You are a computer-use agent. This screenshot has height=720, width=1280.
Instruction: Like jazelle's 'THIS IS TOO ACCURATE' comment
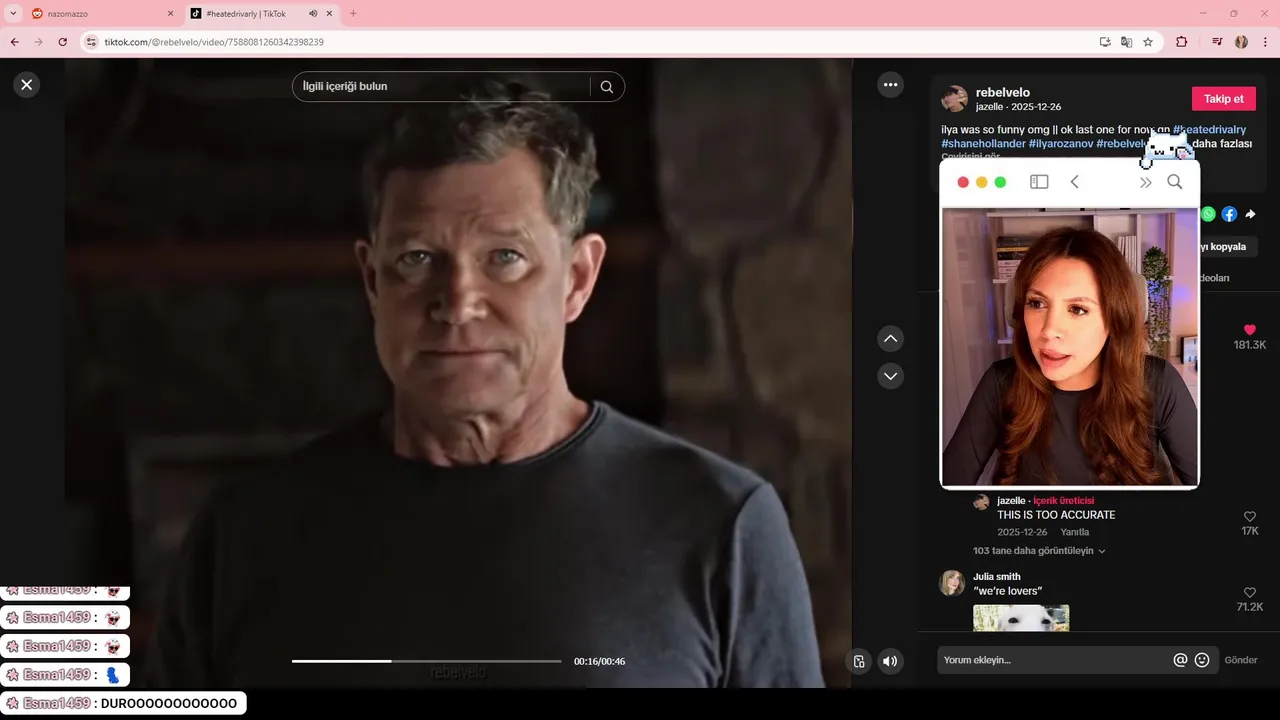[1249, 517]
